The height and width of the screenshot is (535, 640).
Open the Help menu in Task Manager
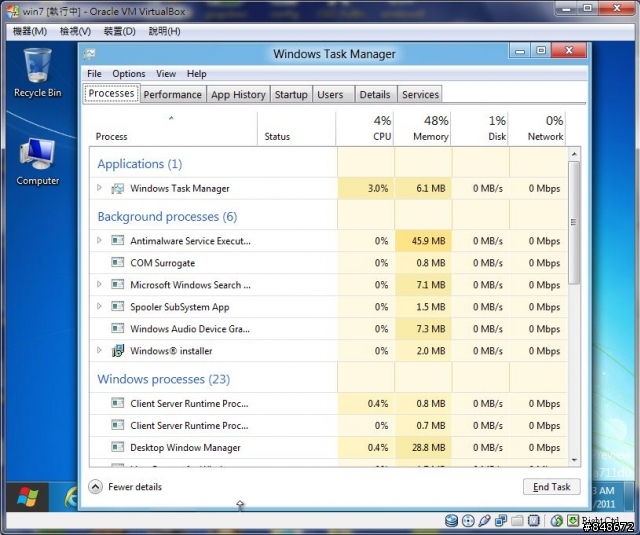click(197, 74)
